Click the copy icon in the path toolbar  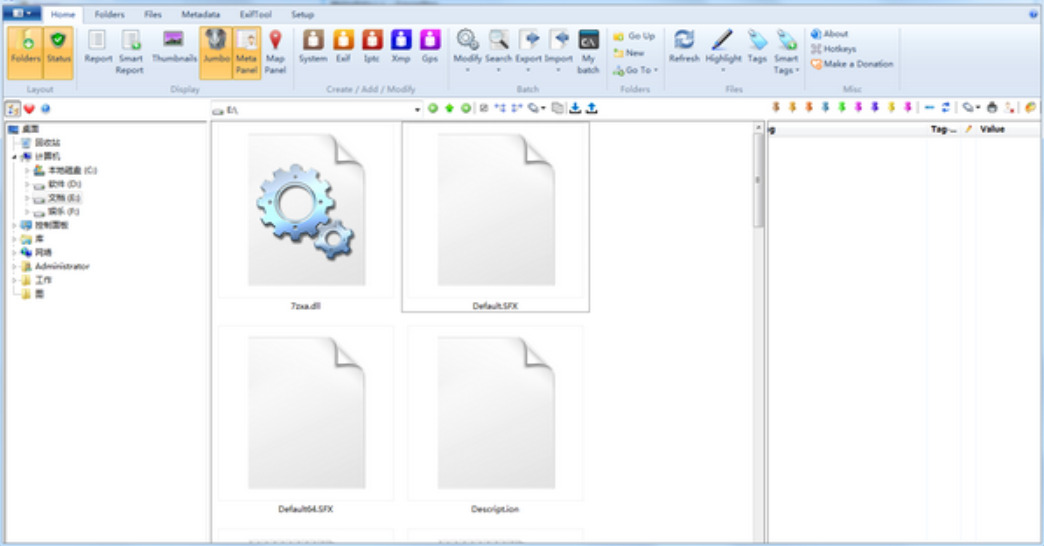coord(557,108)
